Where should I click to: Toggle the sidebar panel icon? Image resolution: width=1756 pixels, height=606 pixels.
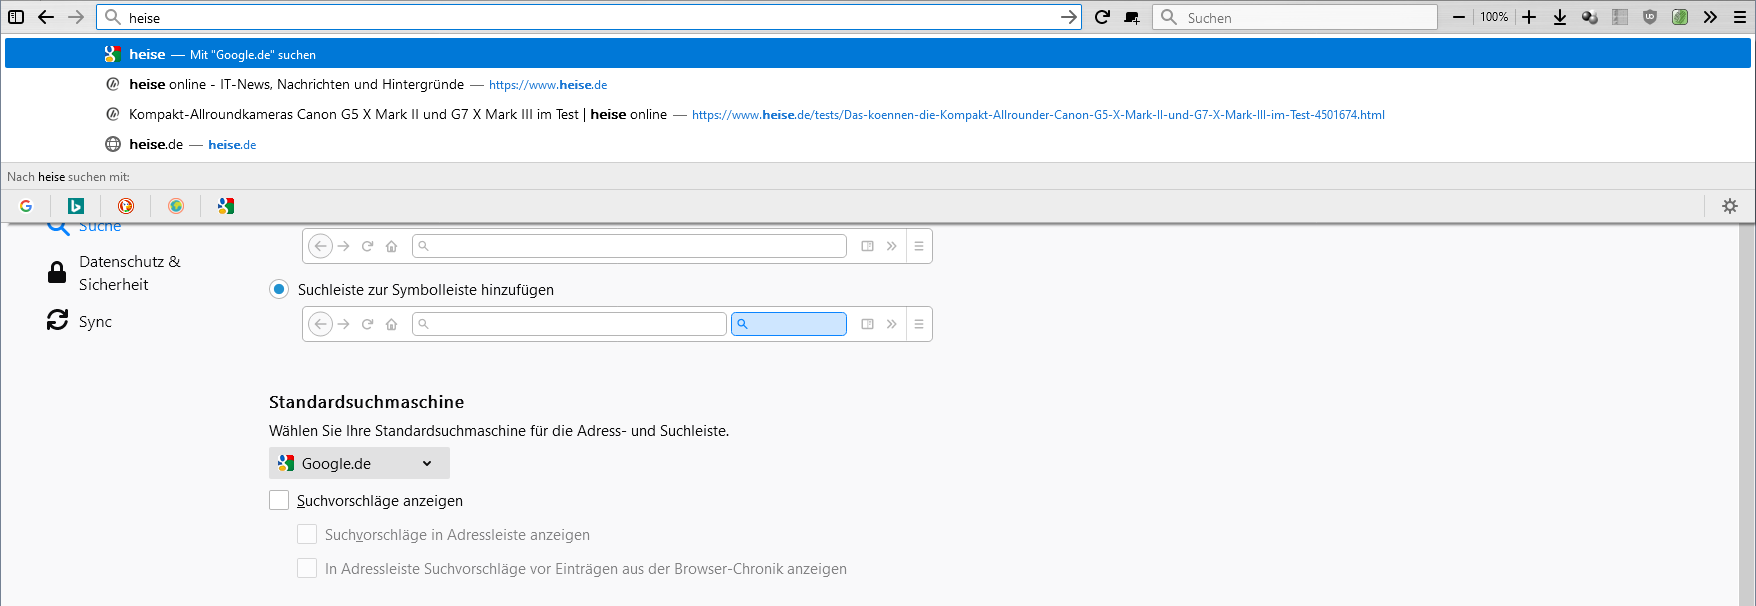click(x=16, y=17)
